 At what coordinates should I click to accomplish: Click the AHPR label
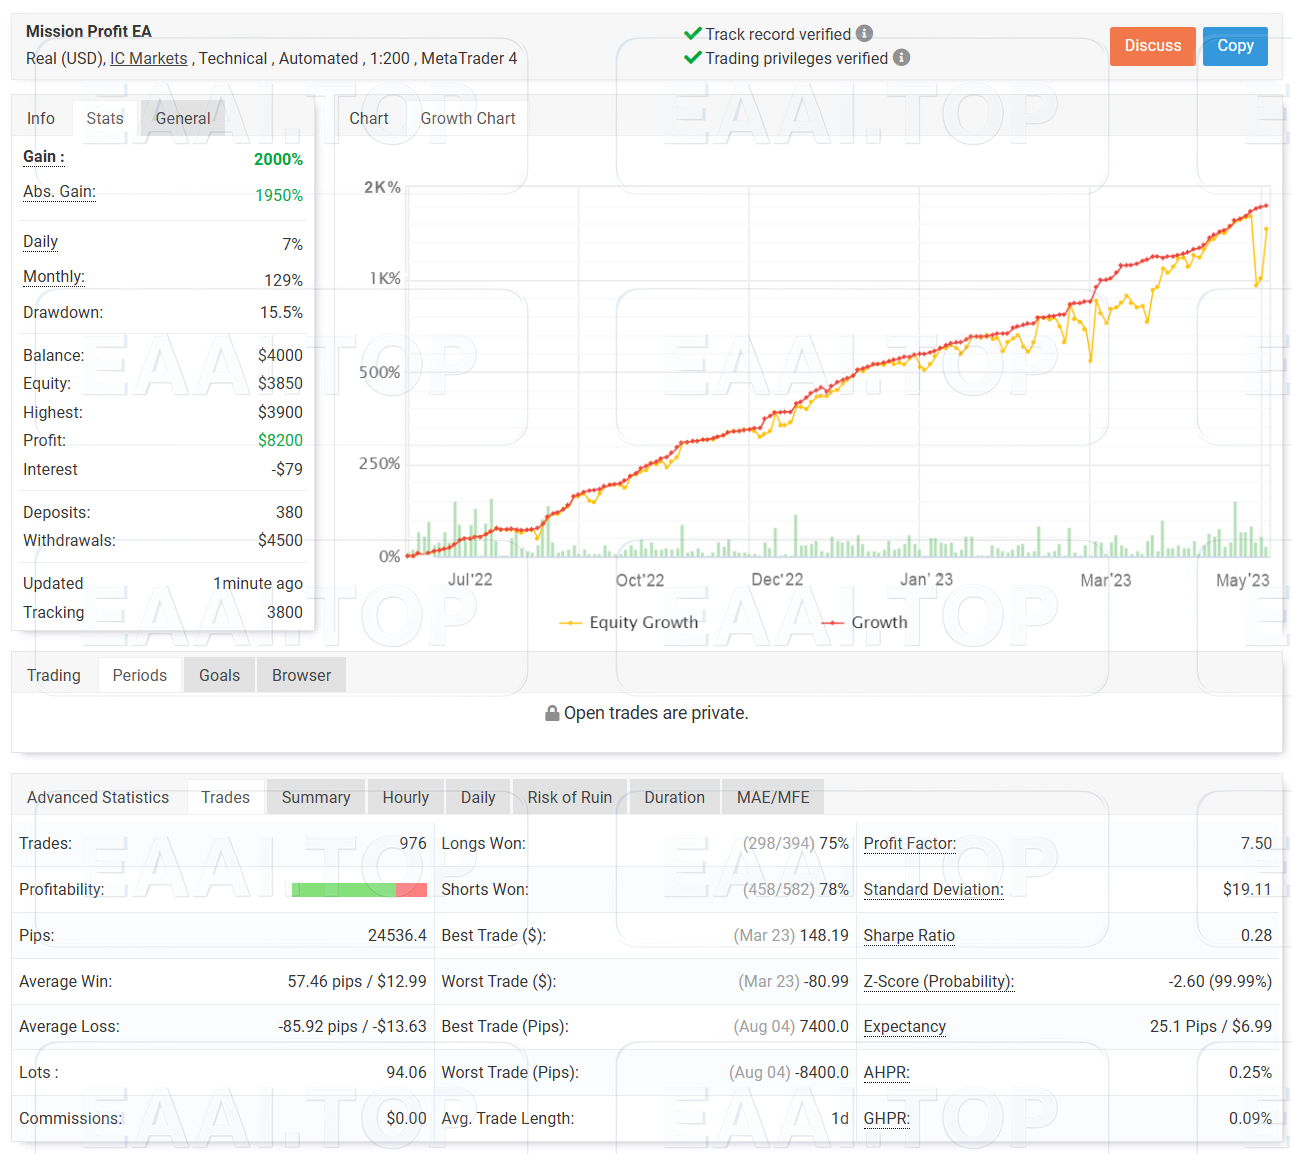(887, 1073)
